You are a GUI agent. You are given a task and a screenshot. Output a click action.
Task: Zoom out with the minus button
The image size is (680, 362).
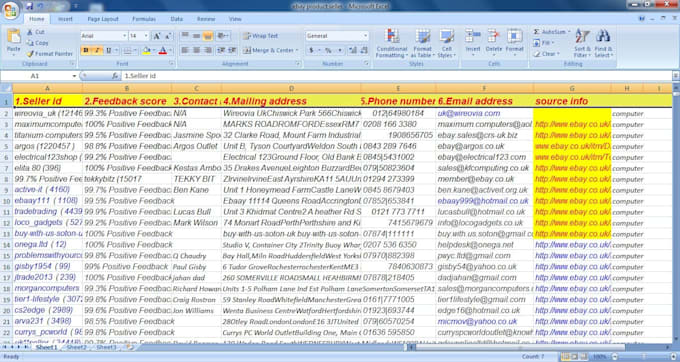coord(615,356)
